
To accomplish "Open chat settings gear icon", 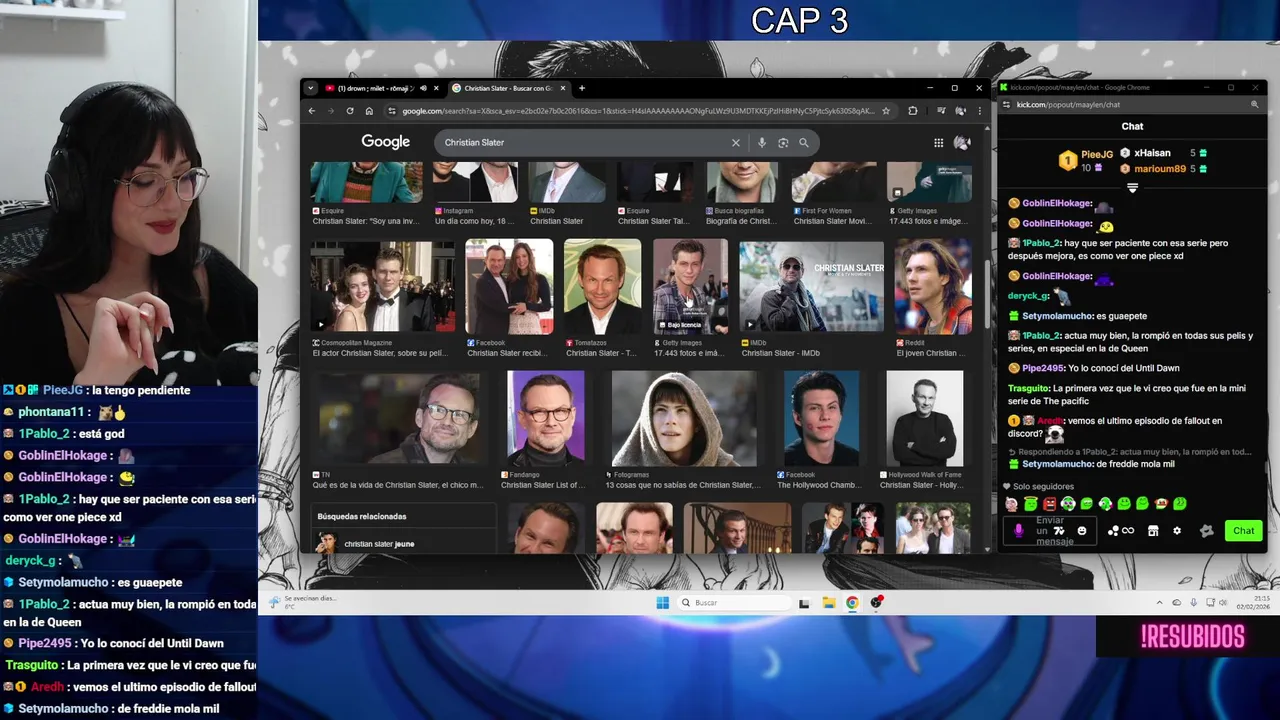I will pos(1177,531).
